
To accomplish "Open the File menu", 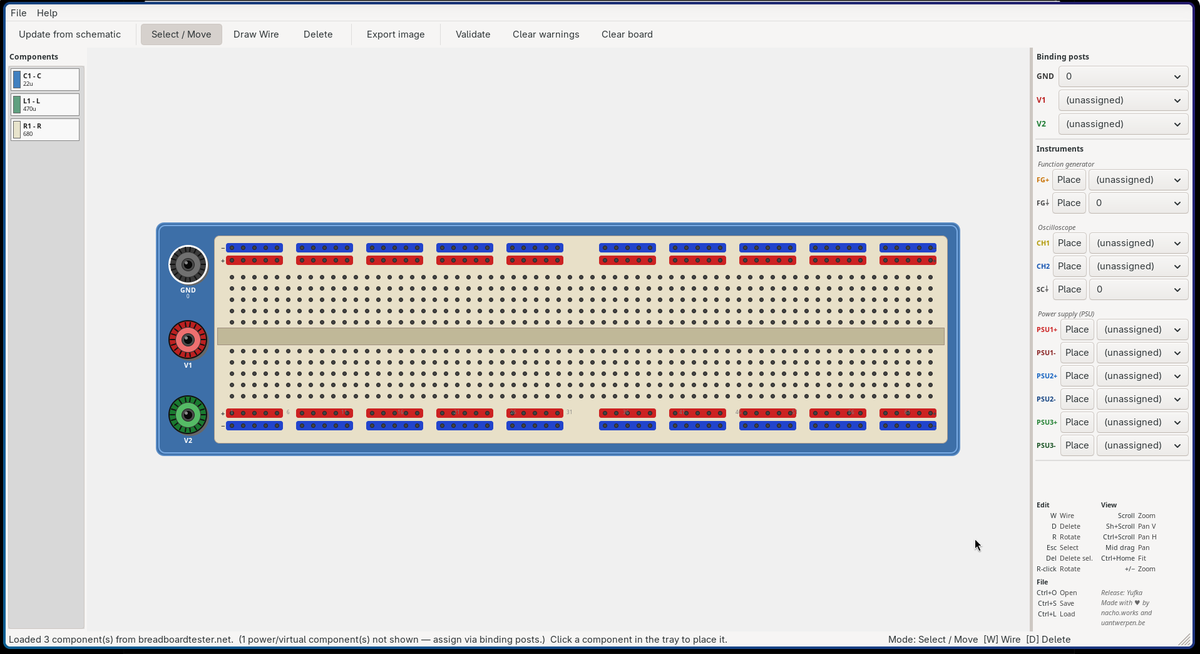I will (x=19, y=13).
